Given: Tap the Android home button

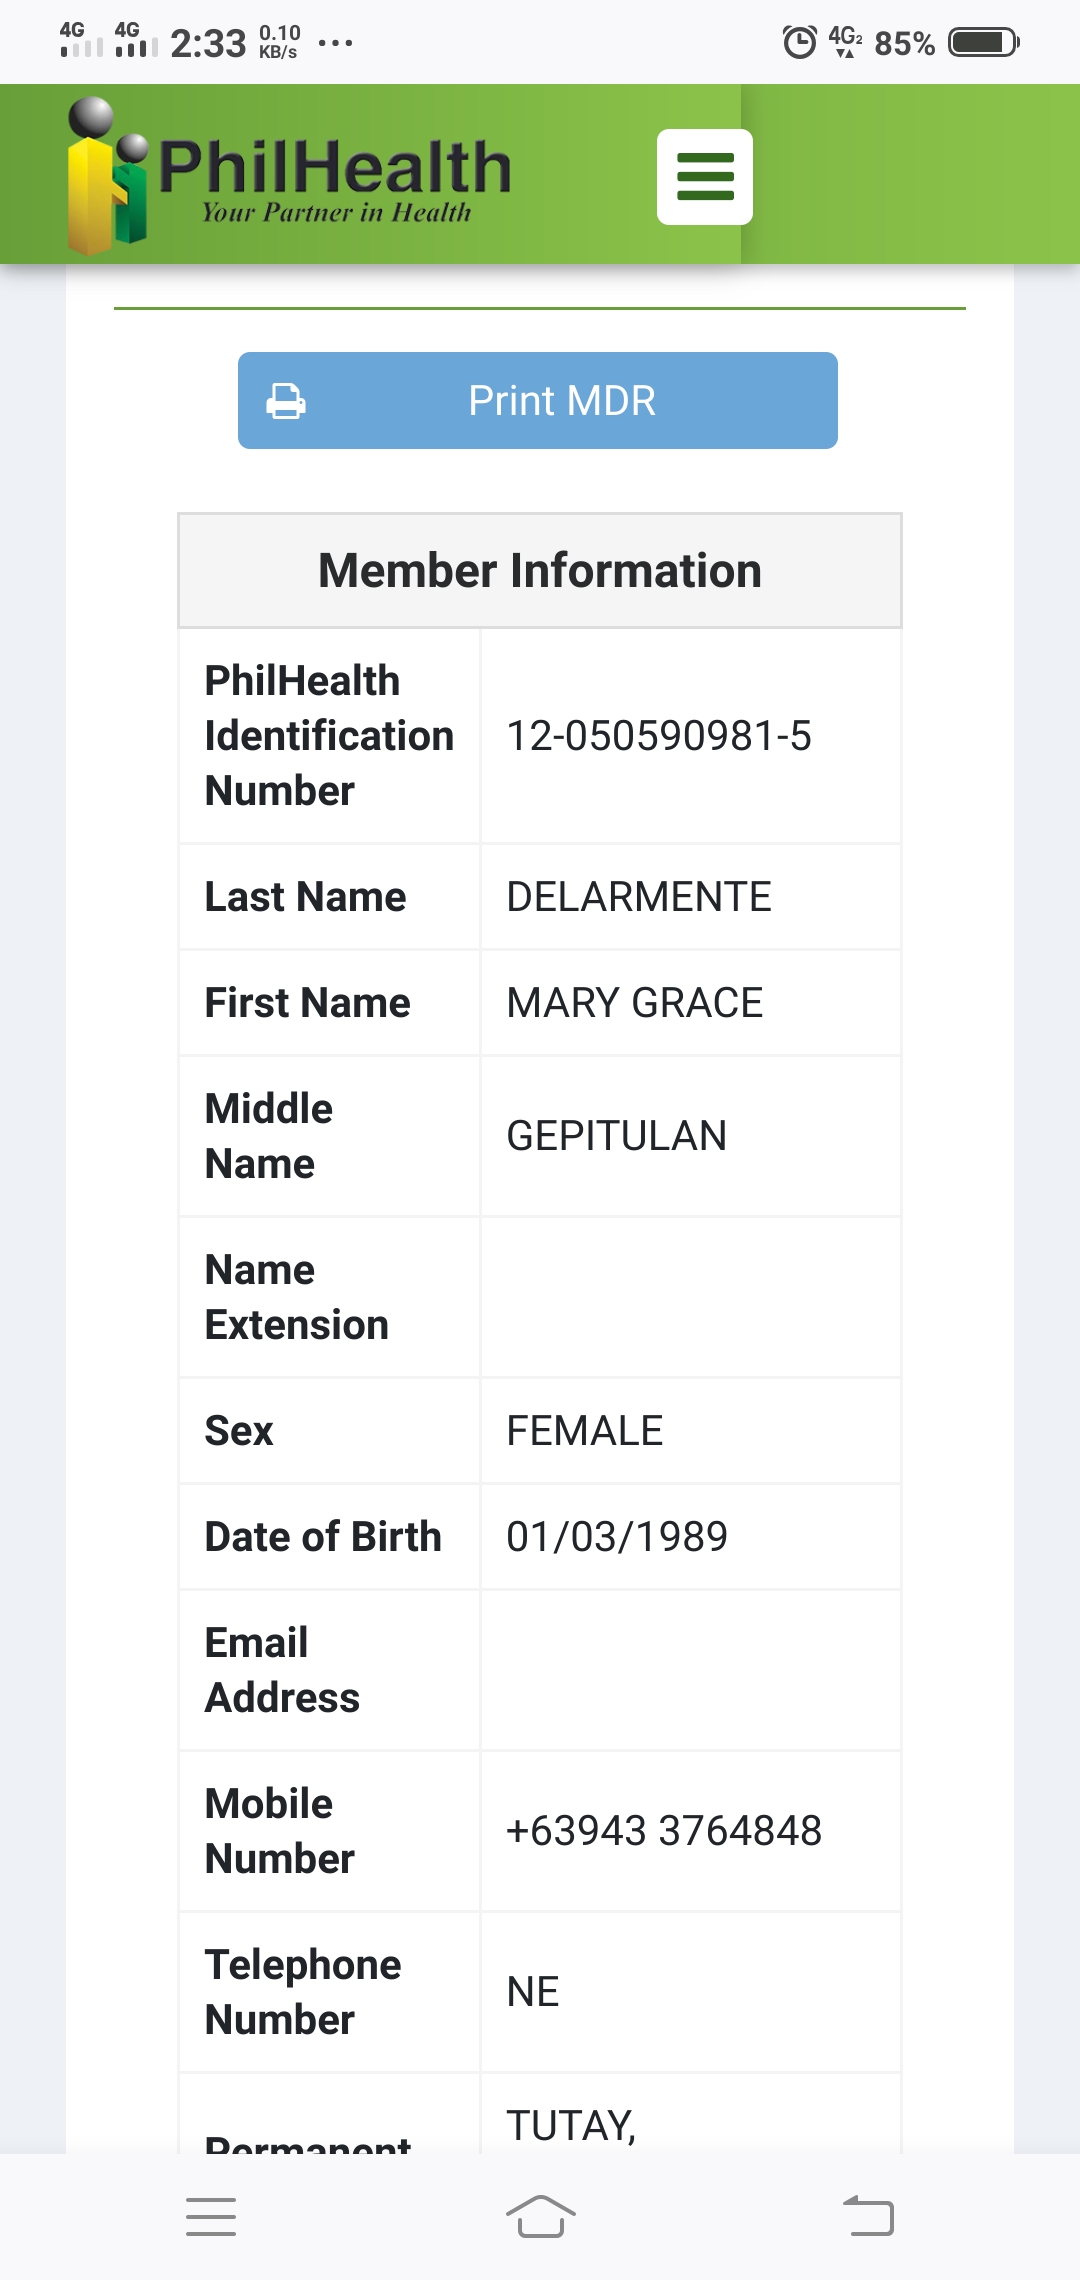Looking at the screenshot, I should (x=540, y=2216).
